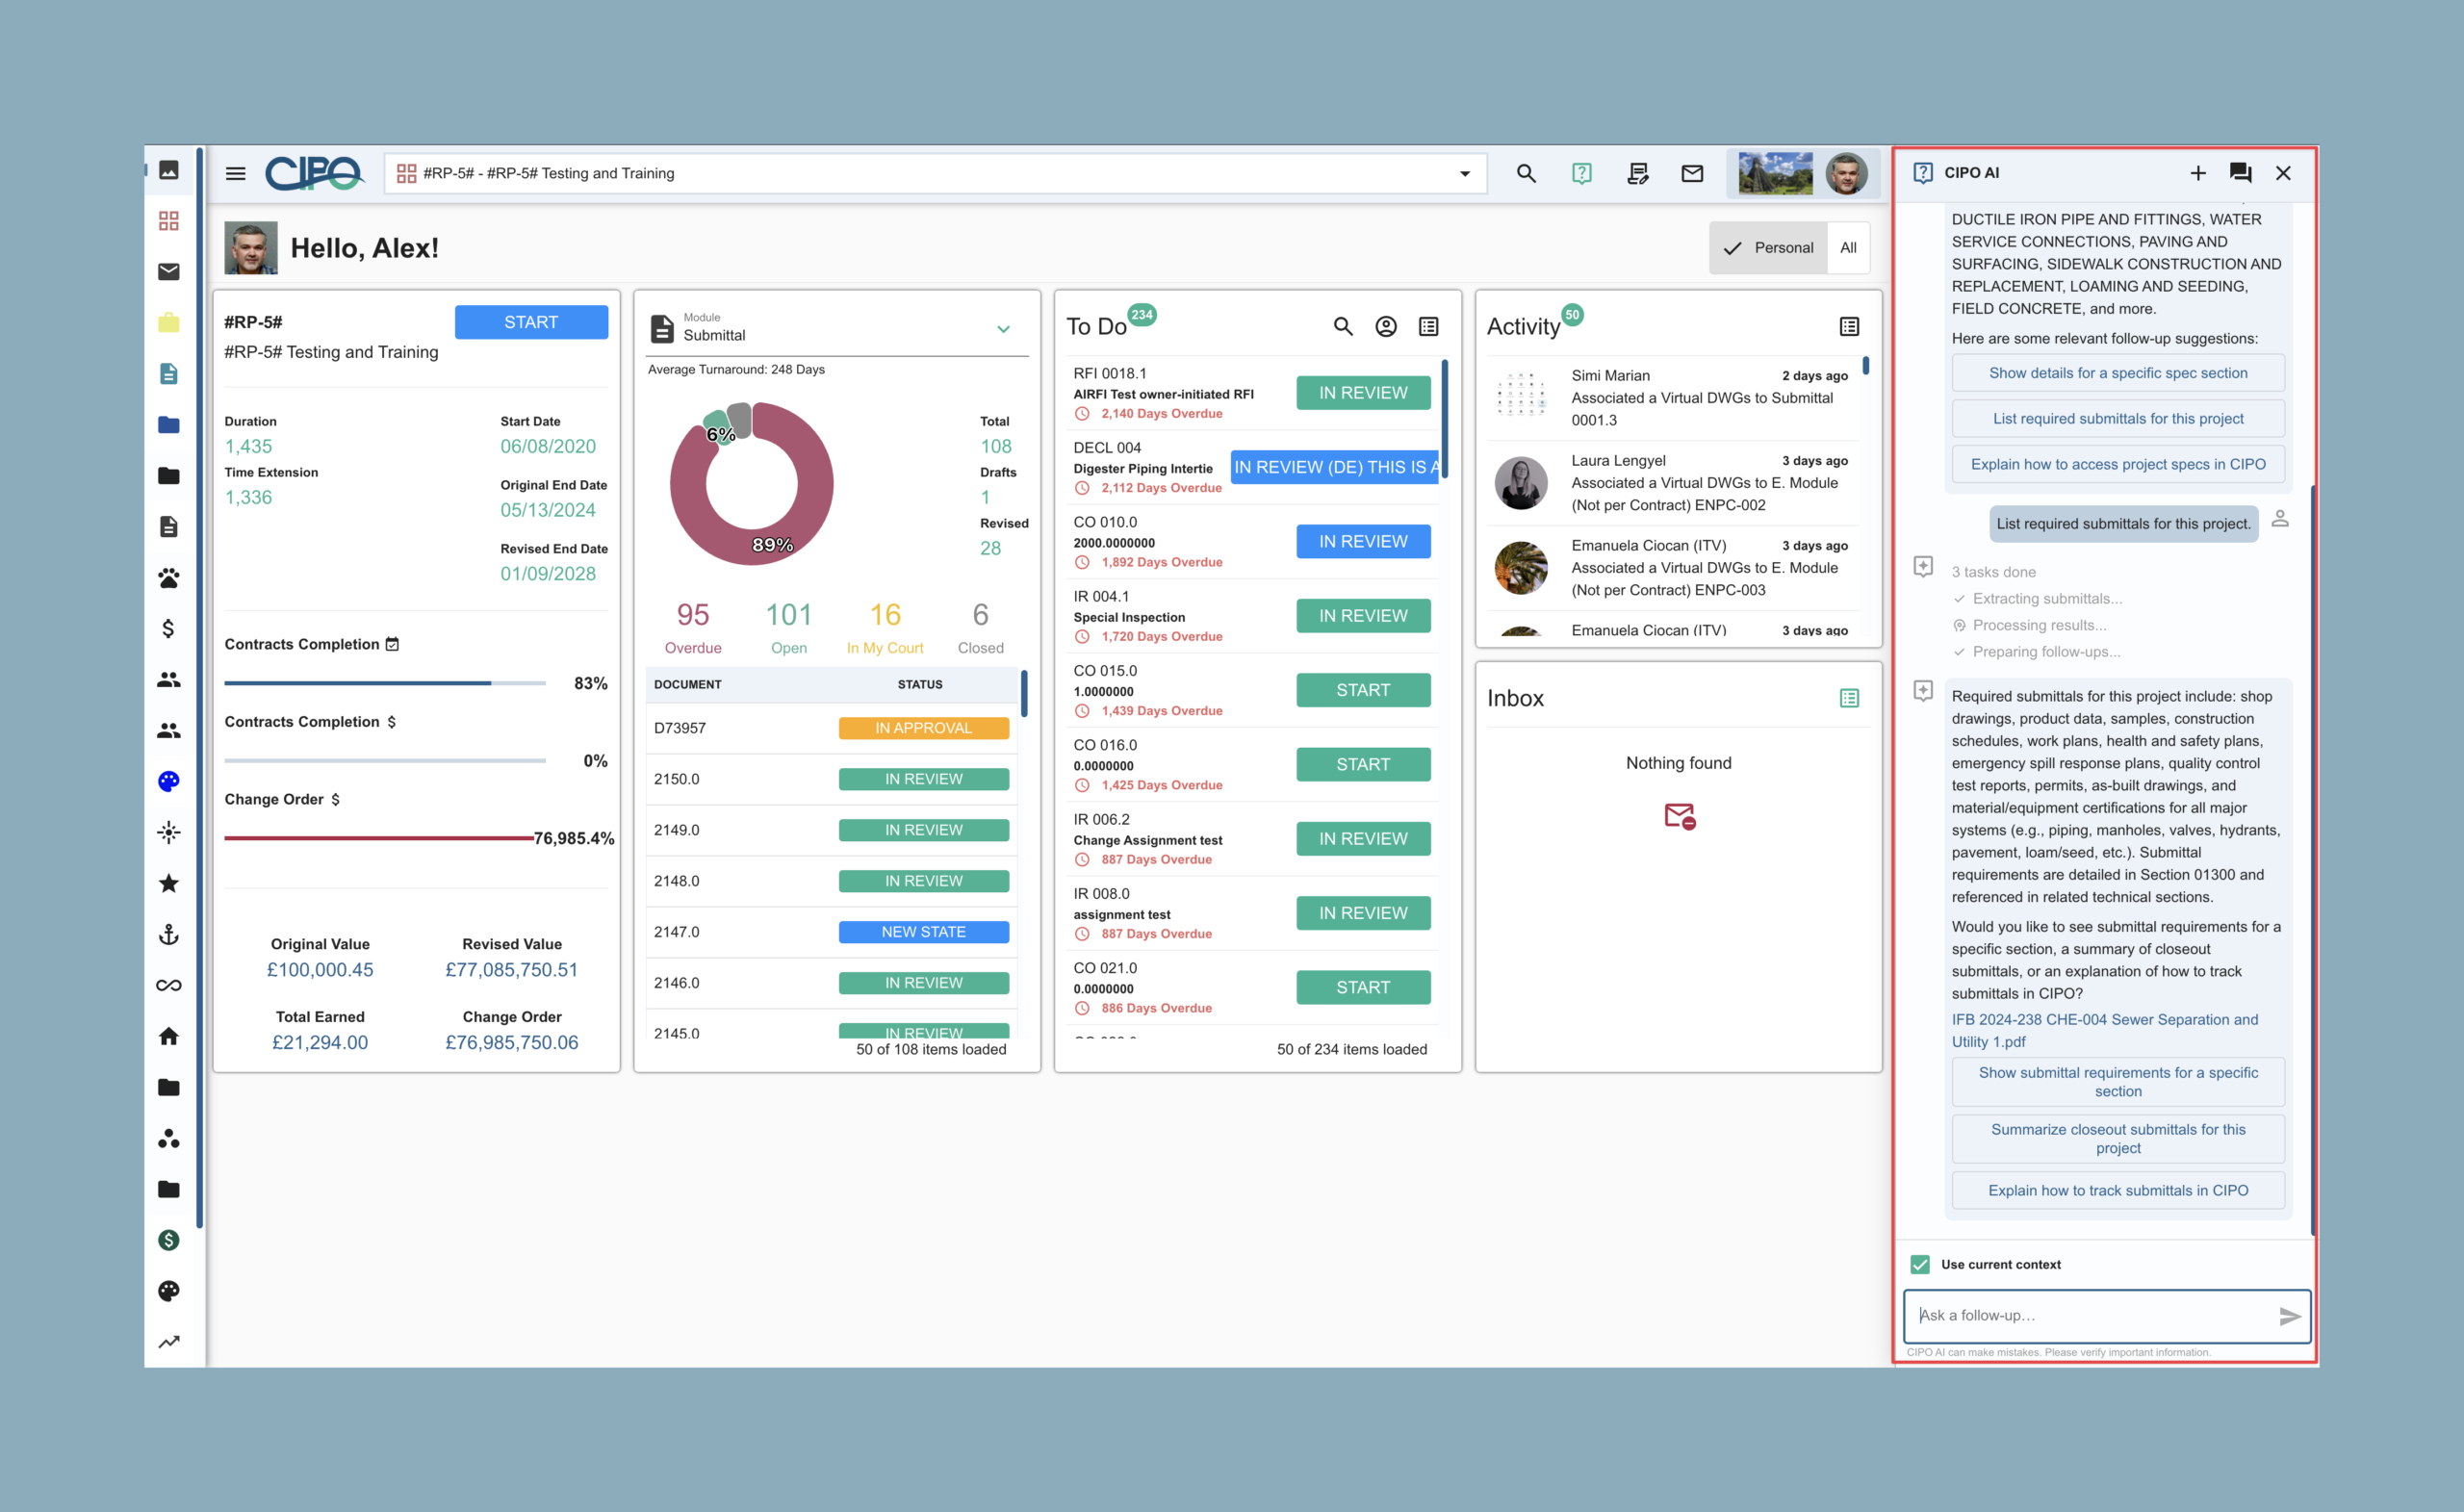Screen dimensions: 2464x1512
Task: Choose Summarize closeout submittals for this project
Action: 2118,1138
